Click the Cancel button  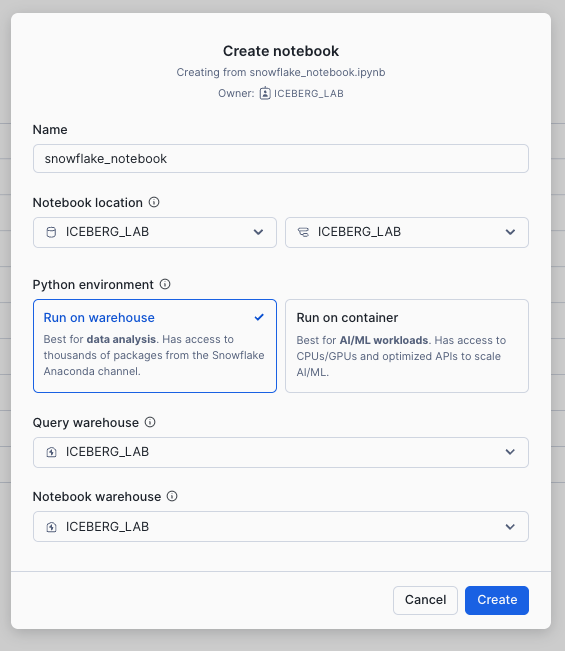point(426,600)
